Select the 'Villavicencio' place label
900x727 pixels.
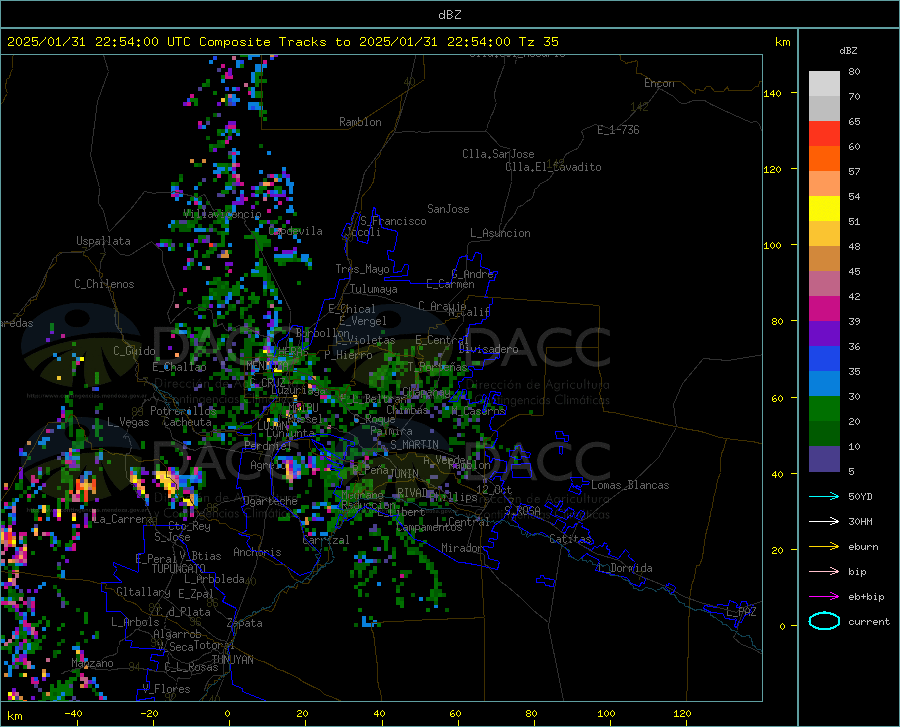pyautogui.click(x=222, y=214)
